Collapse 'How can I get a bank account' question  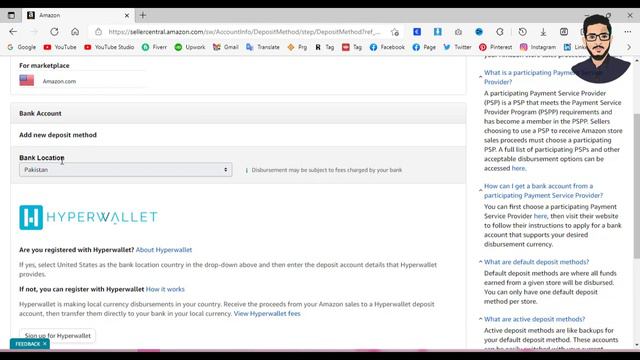coord(480,190)
